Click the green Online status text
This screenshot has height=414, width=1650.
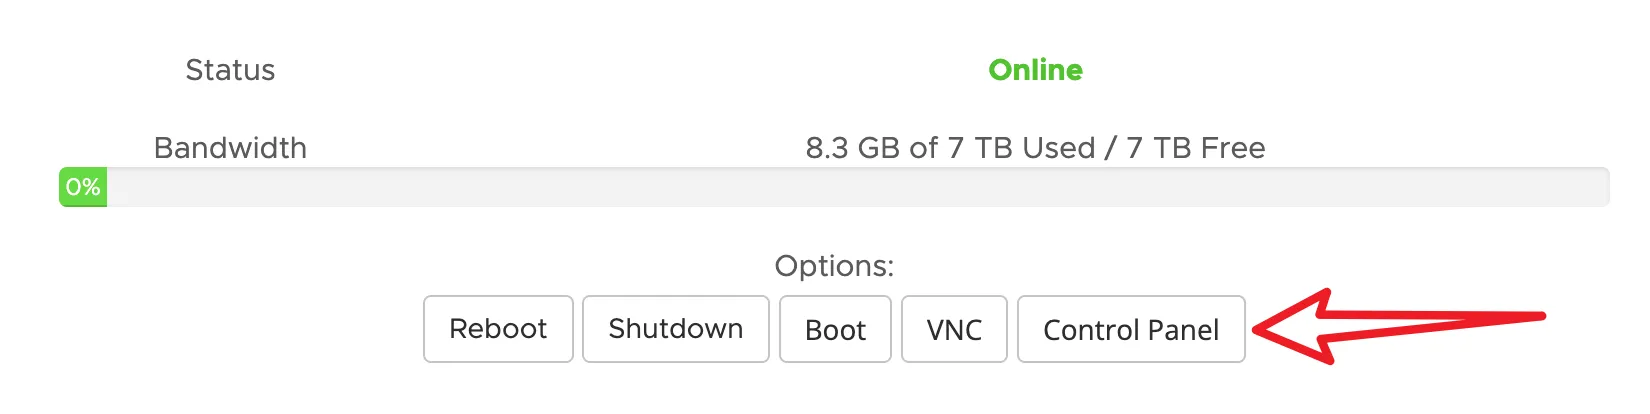[x=1035, y=70]
